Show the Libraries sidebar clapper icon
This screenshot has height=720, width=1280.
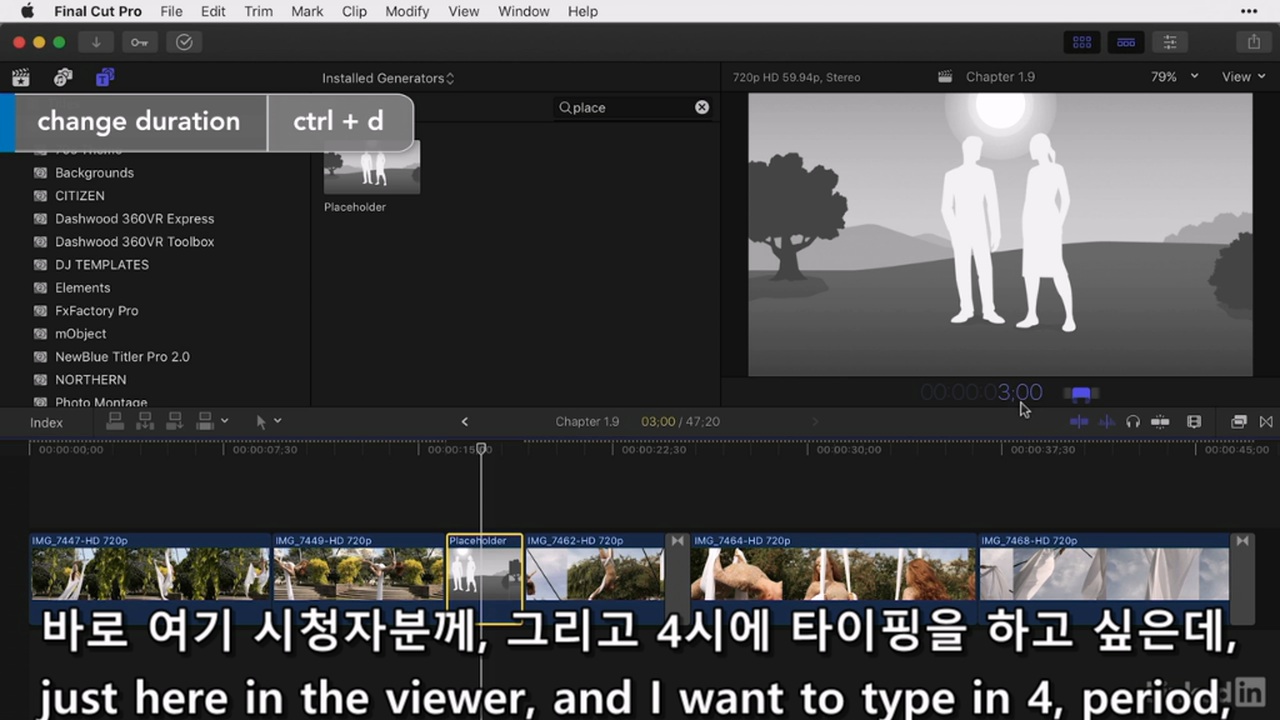20,78
